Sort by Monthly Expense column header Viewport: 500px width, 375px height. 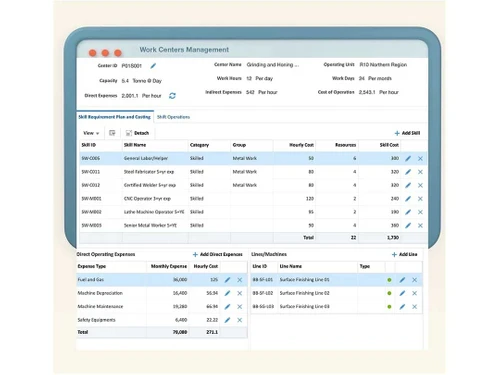pos(169,266)
